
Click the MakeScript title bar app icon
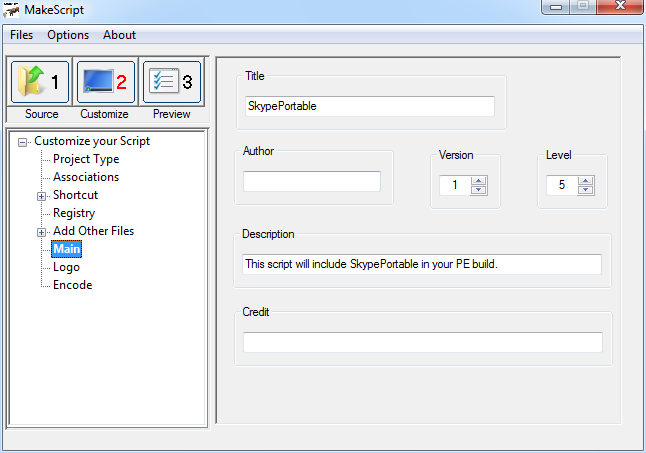[11, 10]
